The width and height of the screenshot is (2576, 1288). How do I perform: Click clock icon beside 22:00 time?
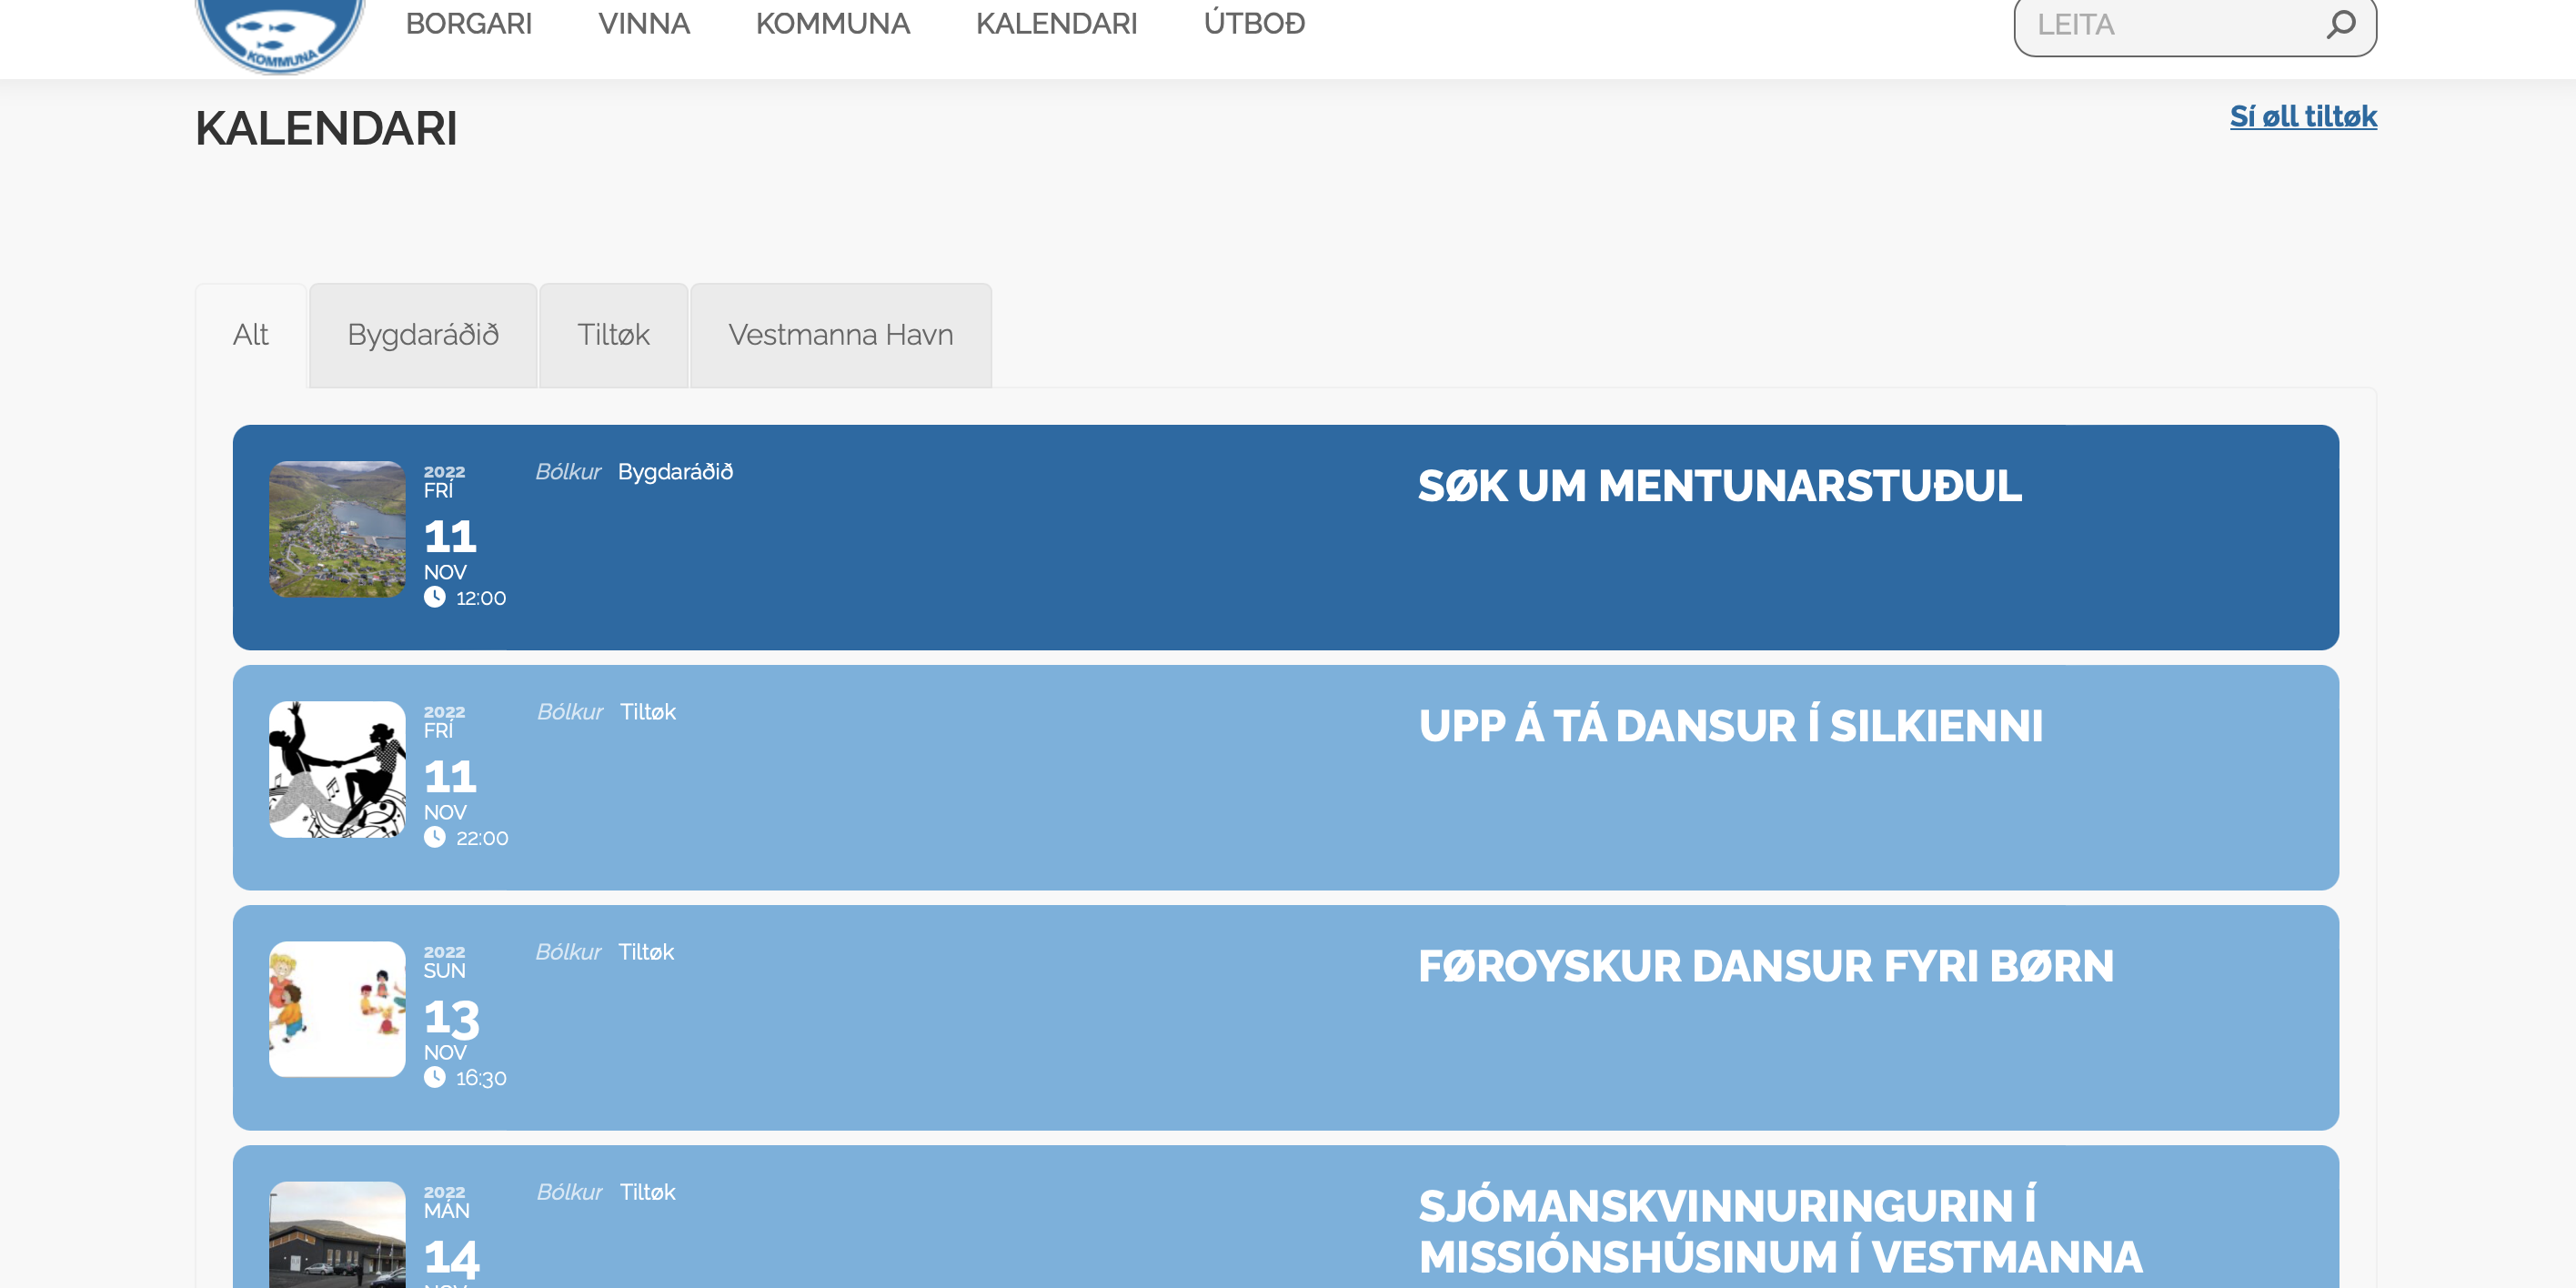tap(434, 837)
